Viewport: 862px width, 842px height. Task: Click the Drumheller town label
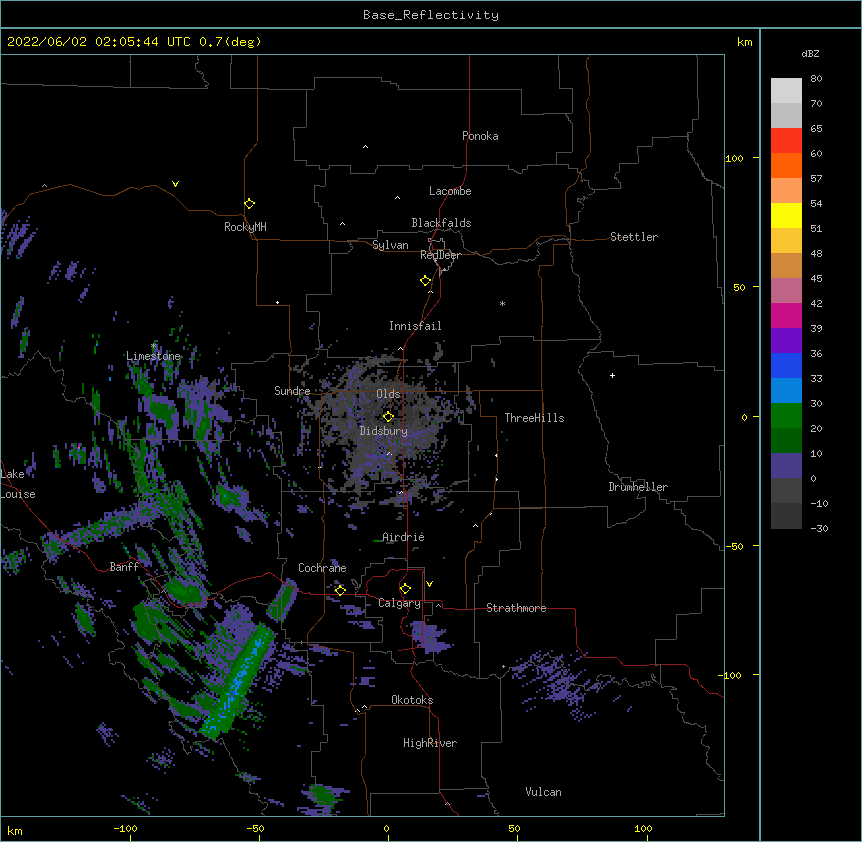638,487
